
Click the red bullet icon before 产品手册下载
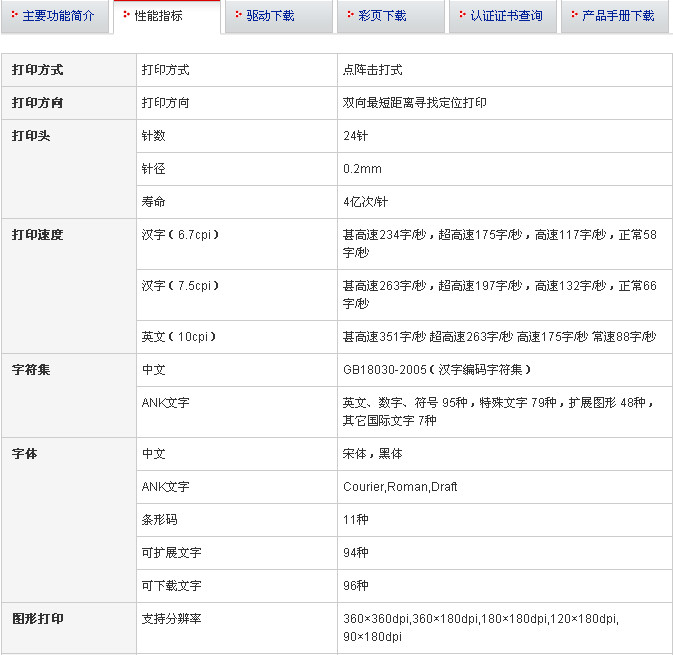(x=574, y=16)
